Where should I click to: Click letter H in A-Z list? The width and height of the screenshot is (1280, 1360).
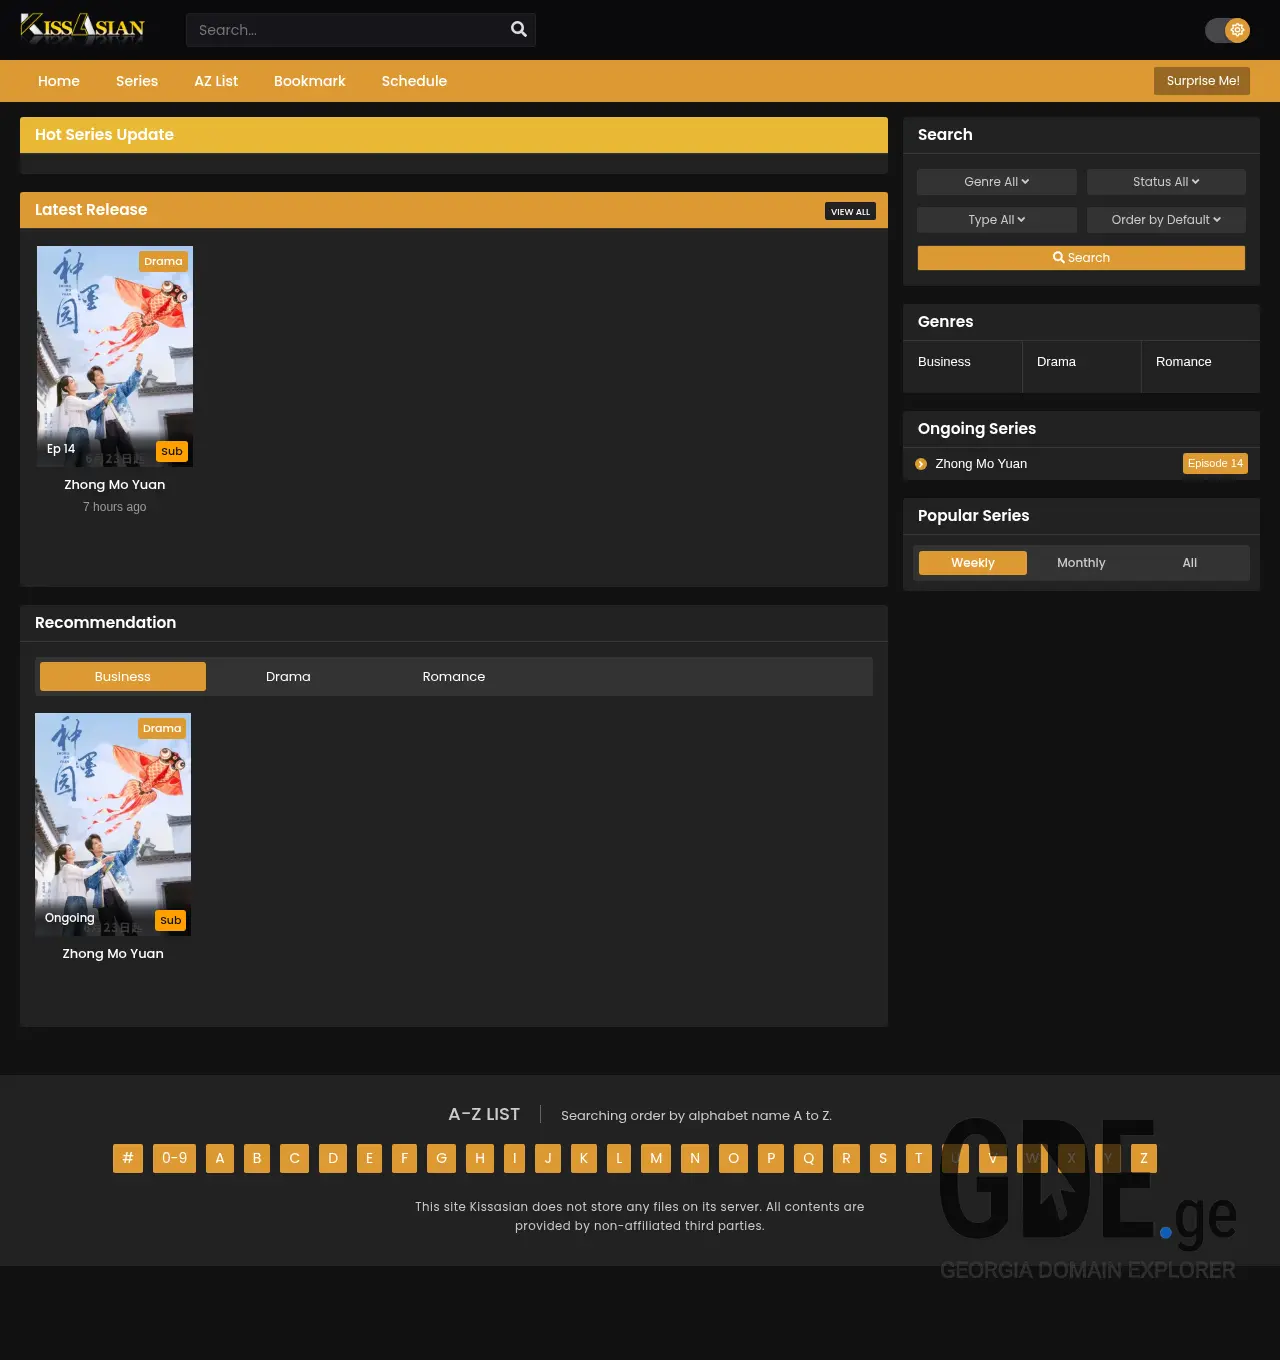[x=480, y=1158]
